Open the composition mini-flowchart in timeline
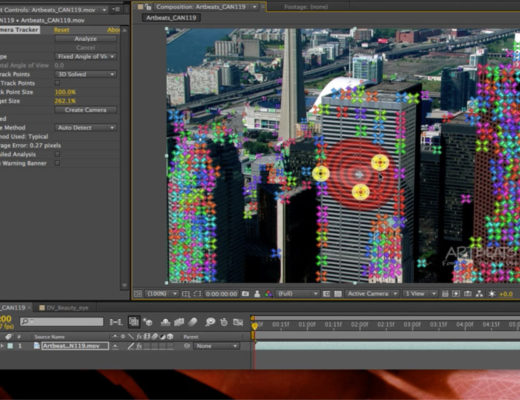 click(116, 322)
